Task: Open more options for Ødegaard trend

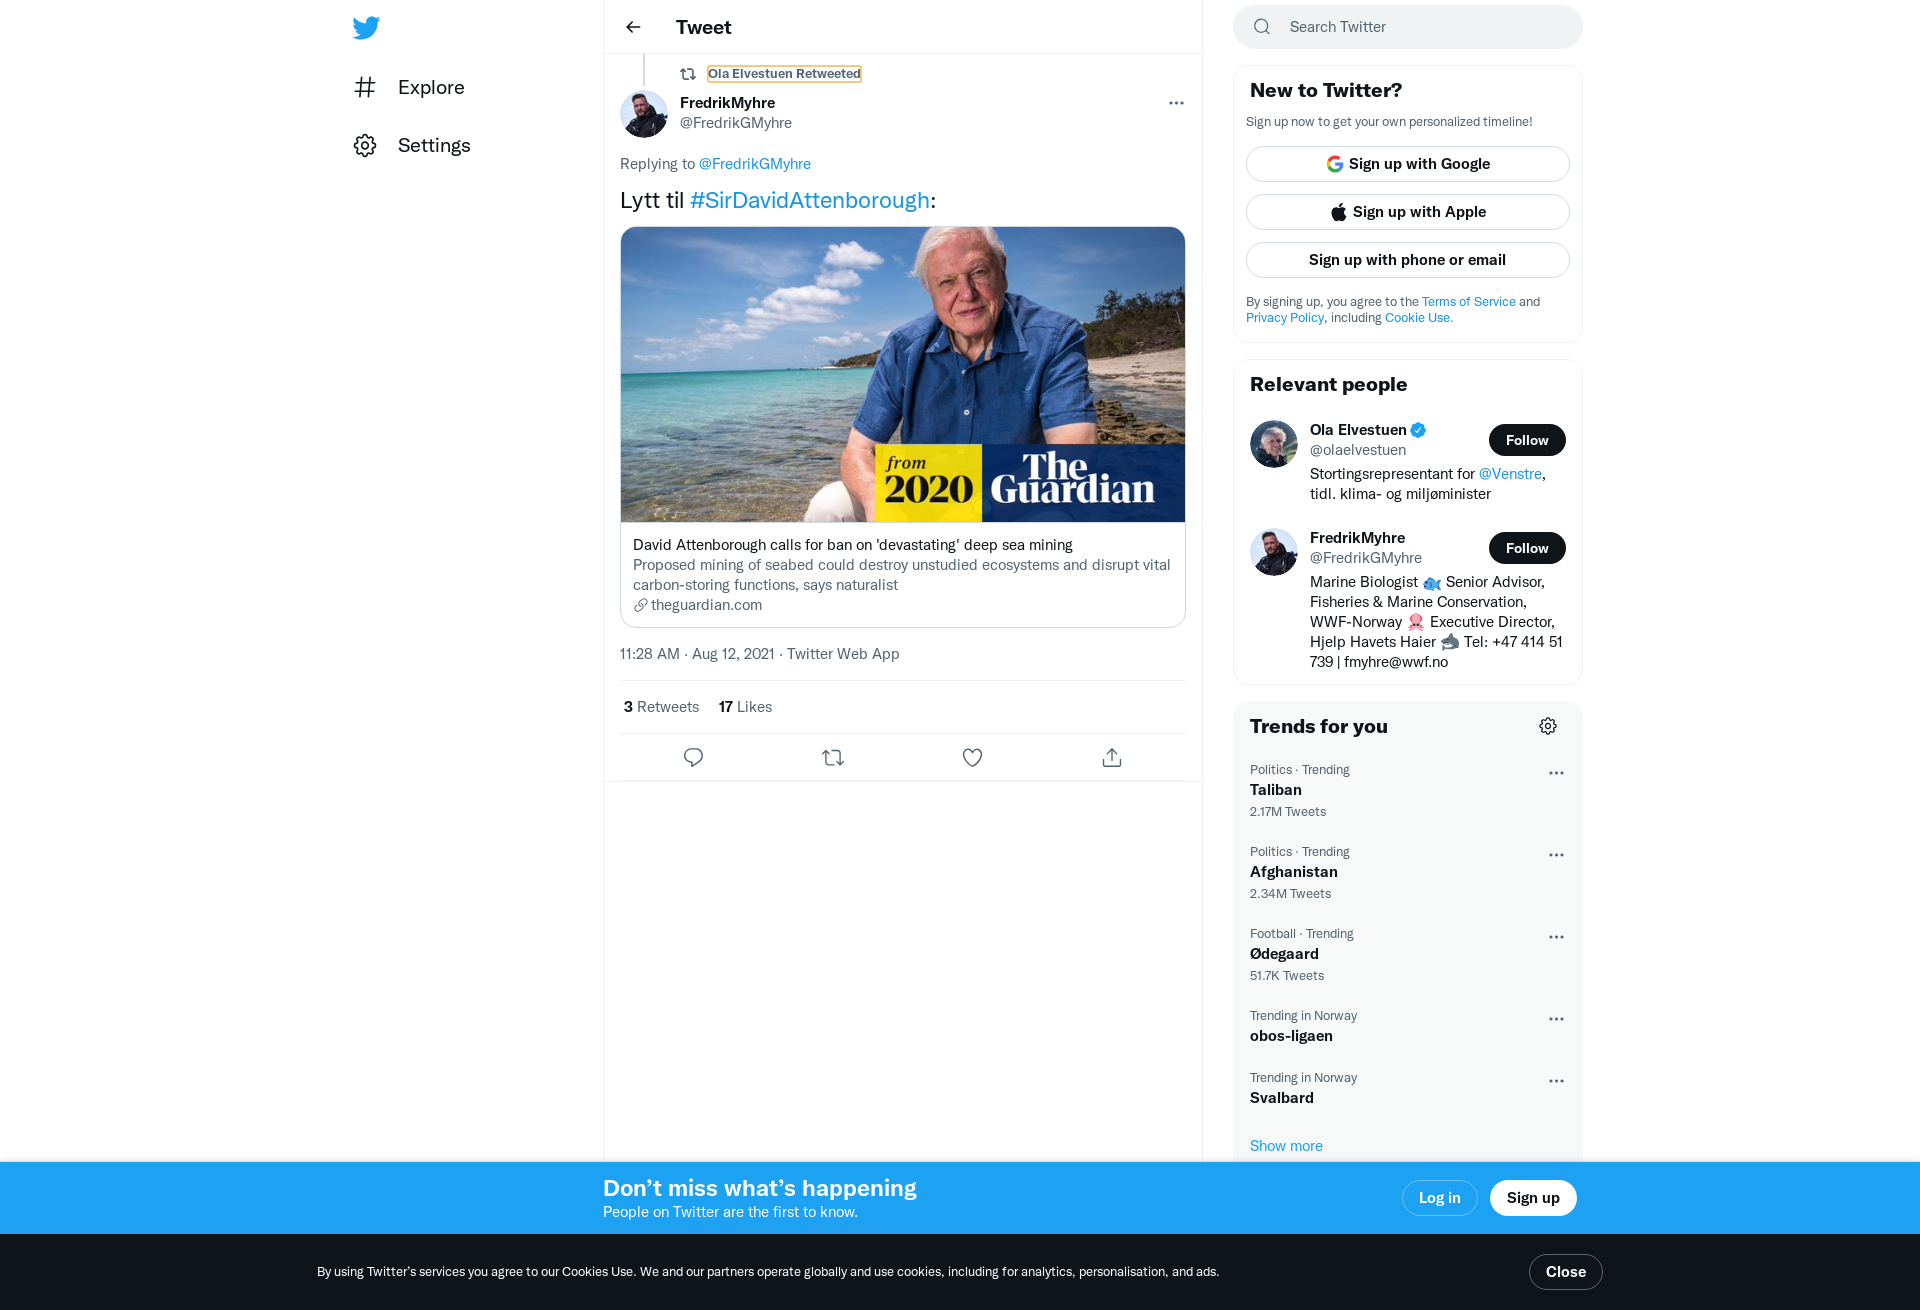Action: click(x=1556, y=937)
